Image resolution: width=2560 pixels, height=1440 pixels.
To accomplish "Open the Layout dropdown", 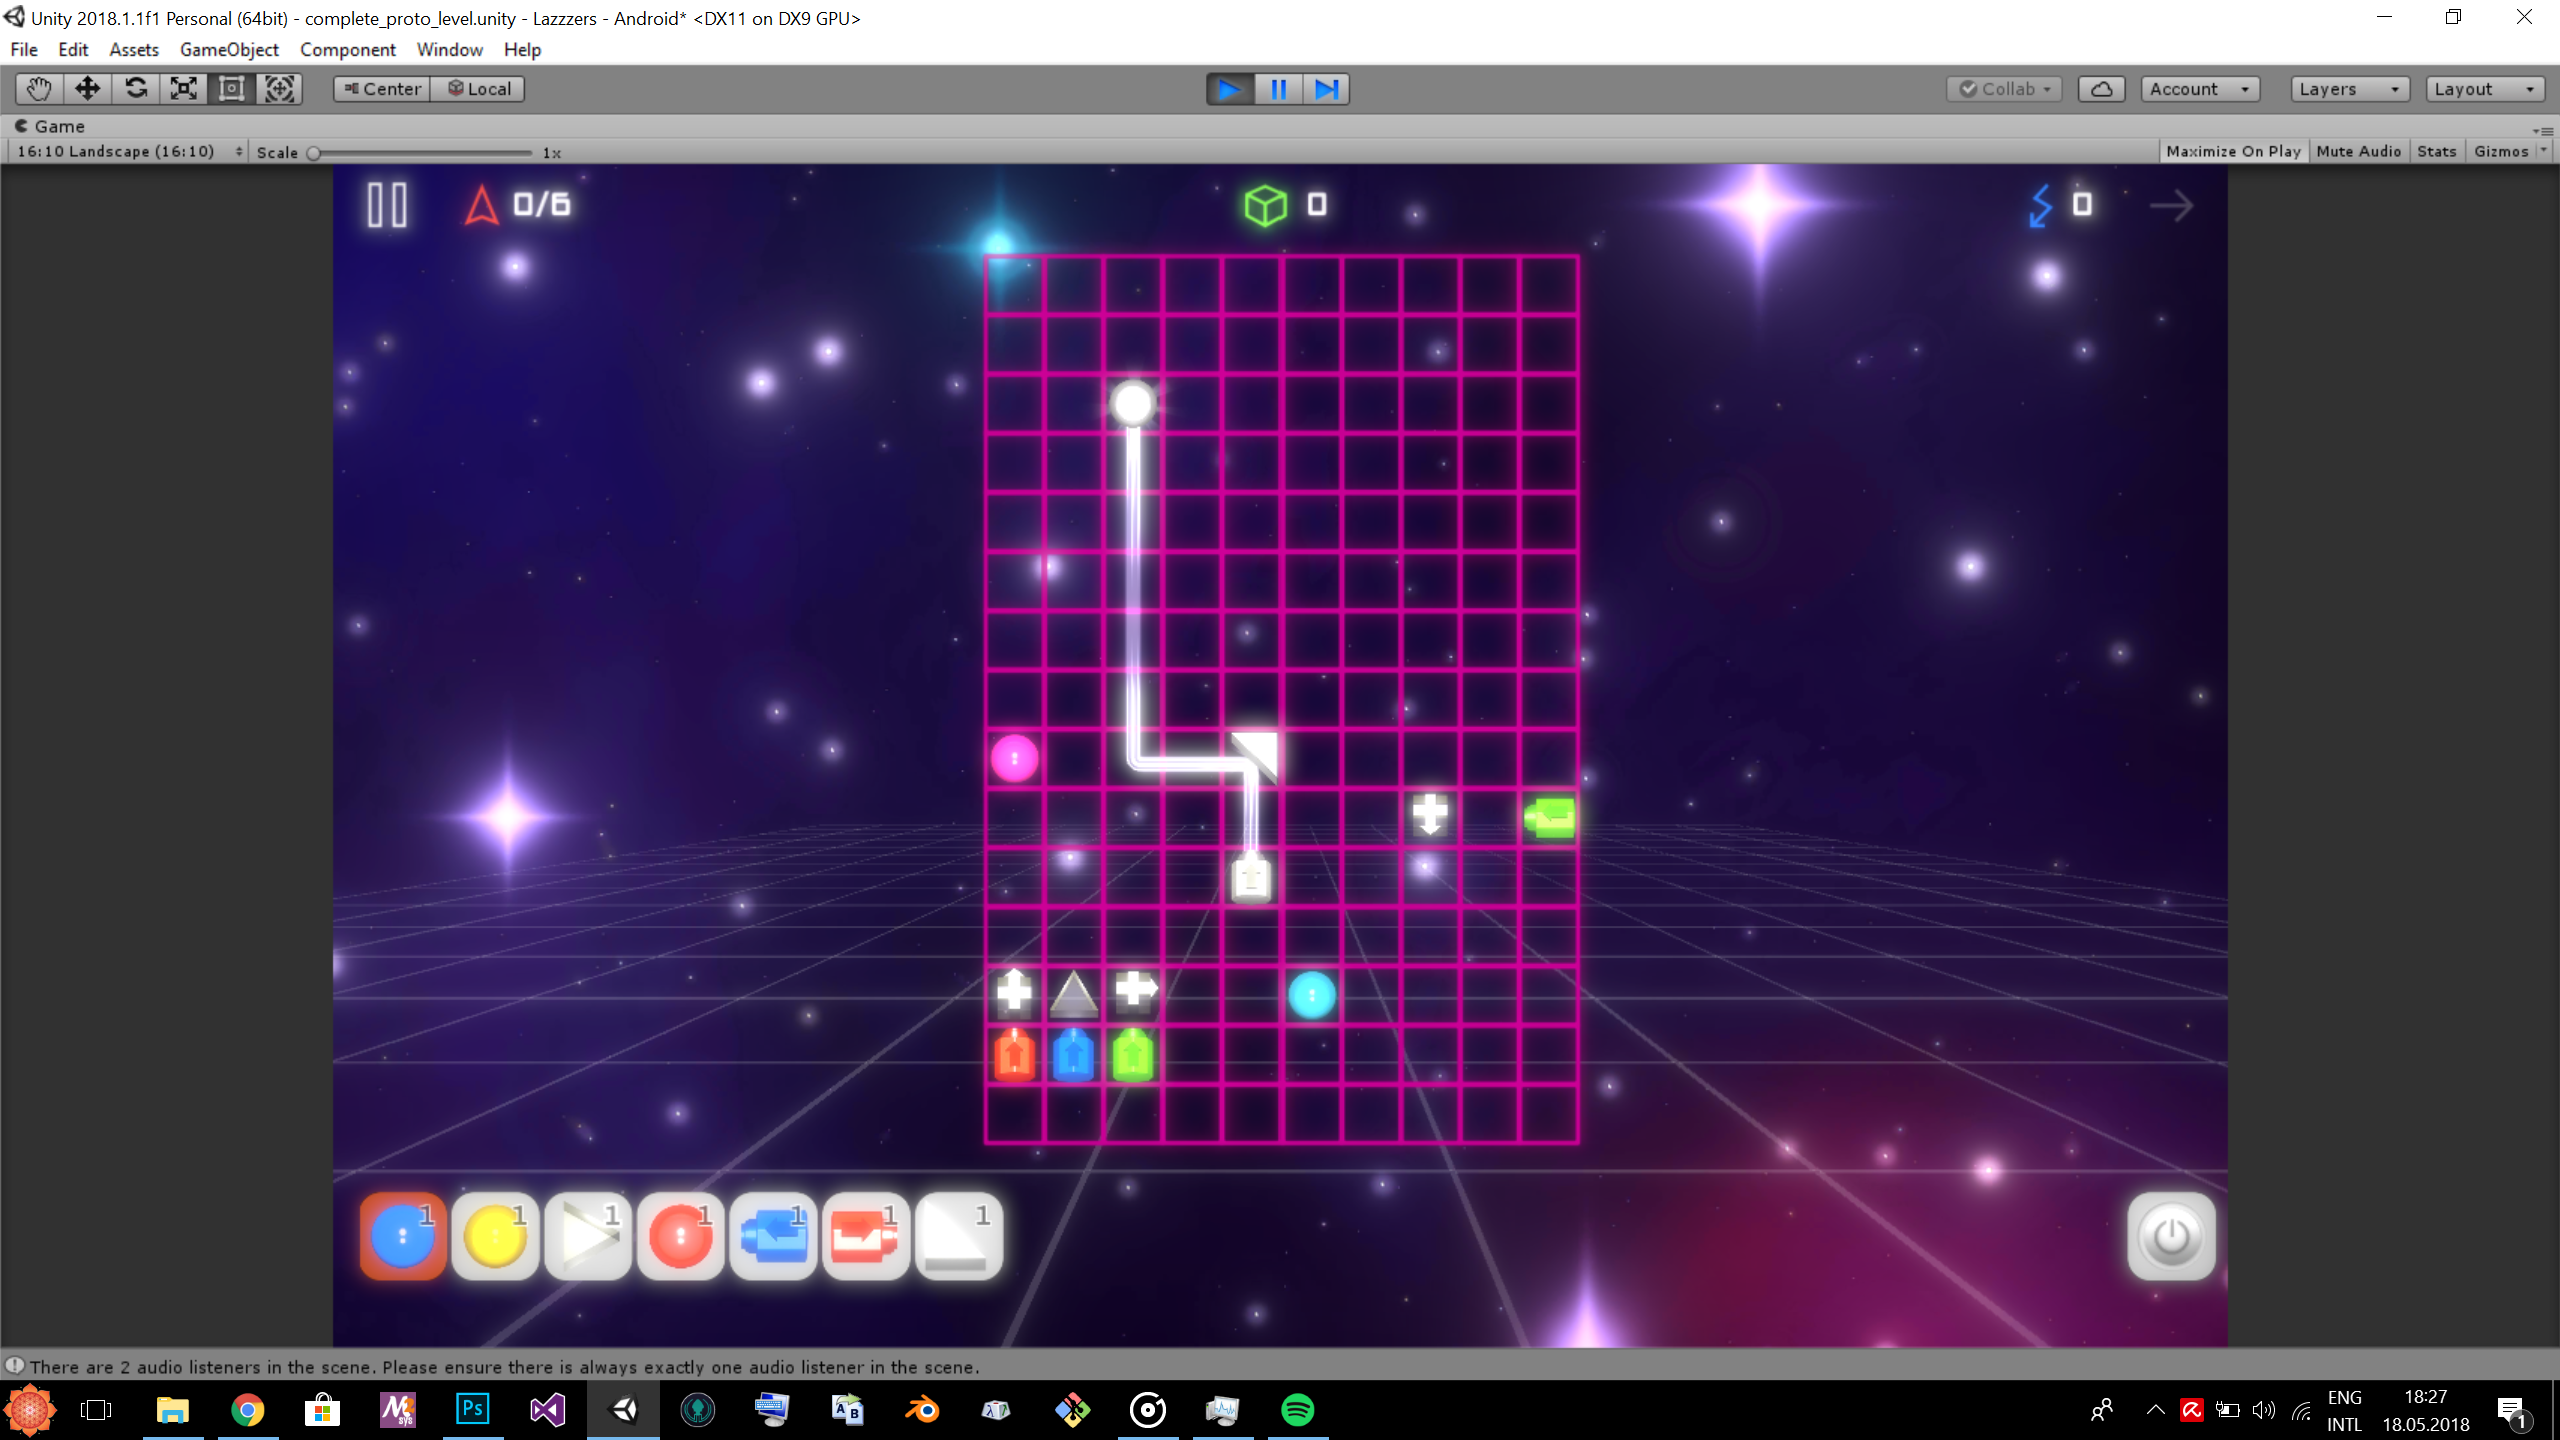I will point(2484,89).
